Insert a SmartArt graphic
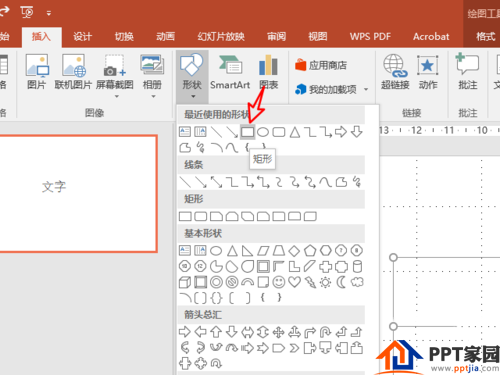Screen dimensions: 500x375 [x=230, y=72]
